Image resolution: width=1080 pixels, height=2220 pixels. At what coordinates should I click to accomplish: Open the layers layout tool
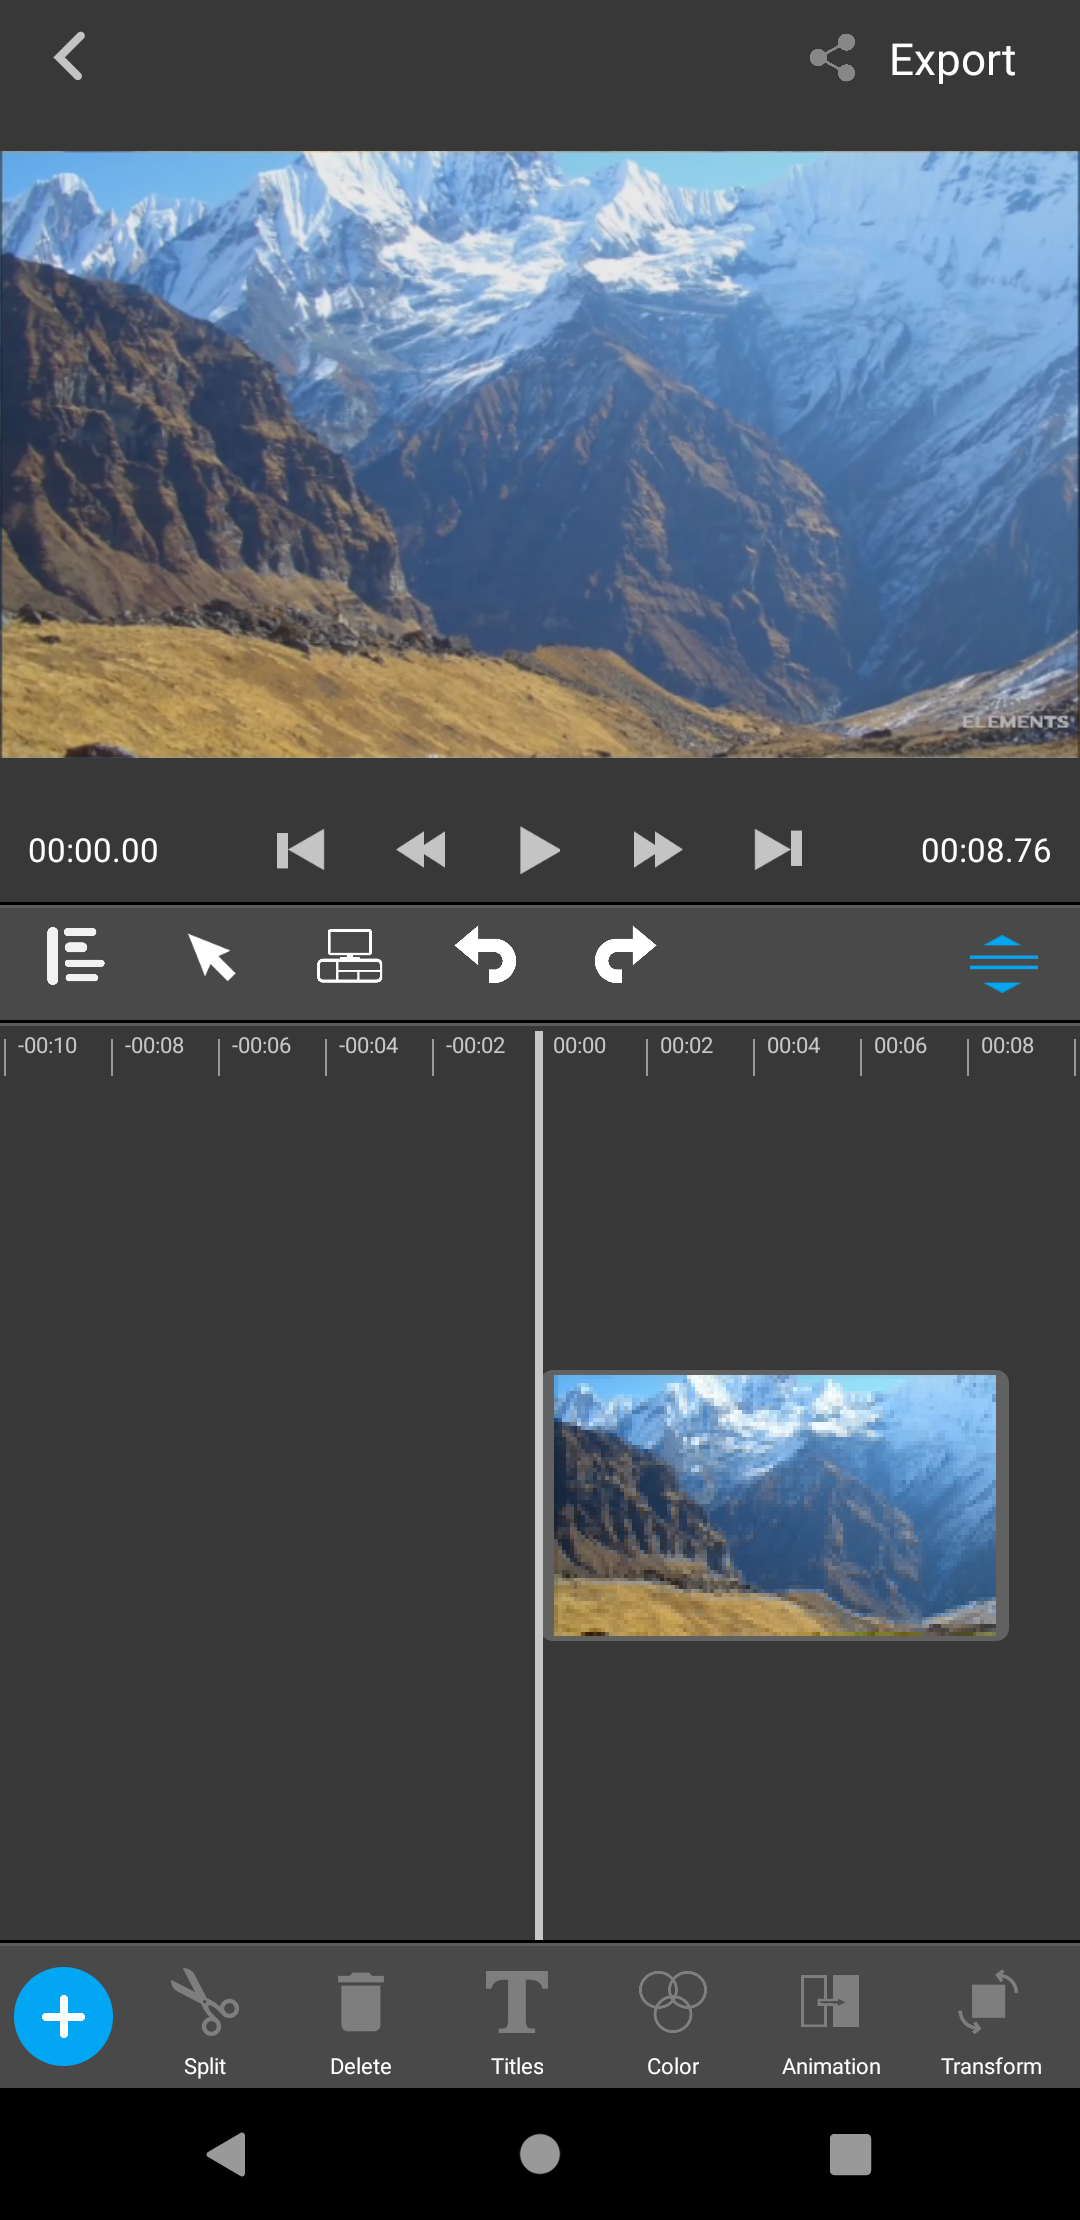[349, 956]
